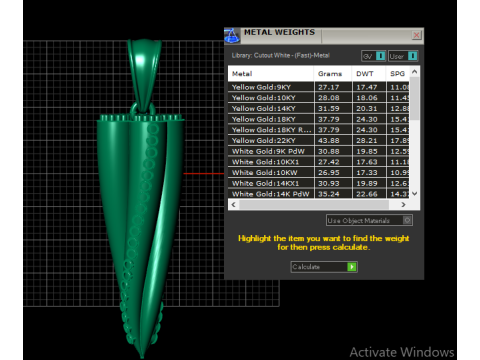Select the Yellow Gold:22KY row
The image size is (480, 360).
(319, 140)
